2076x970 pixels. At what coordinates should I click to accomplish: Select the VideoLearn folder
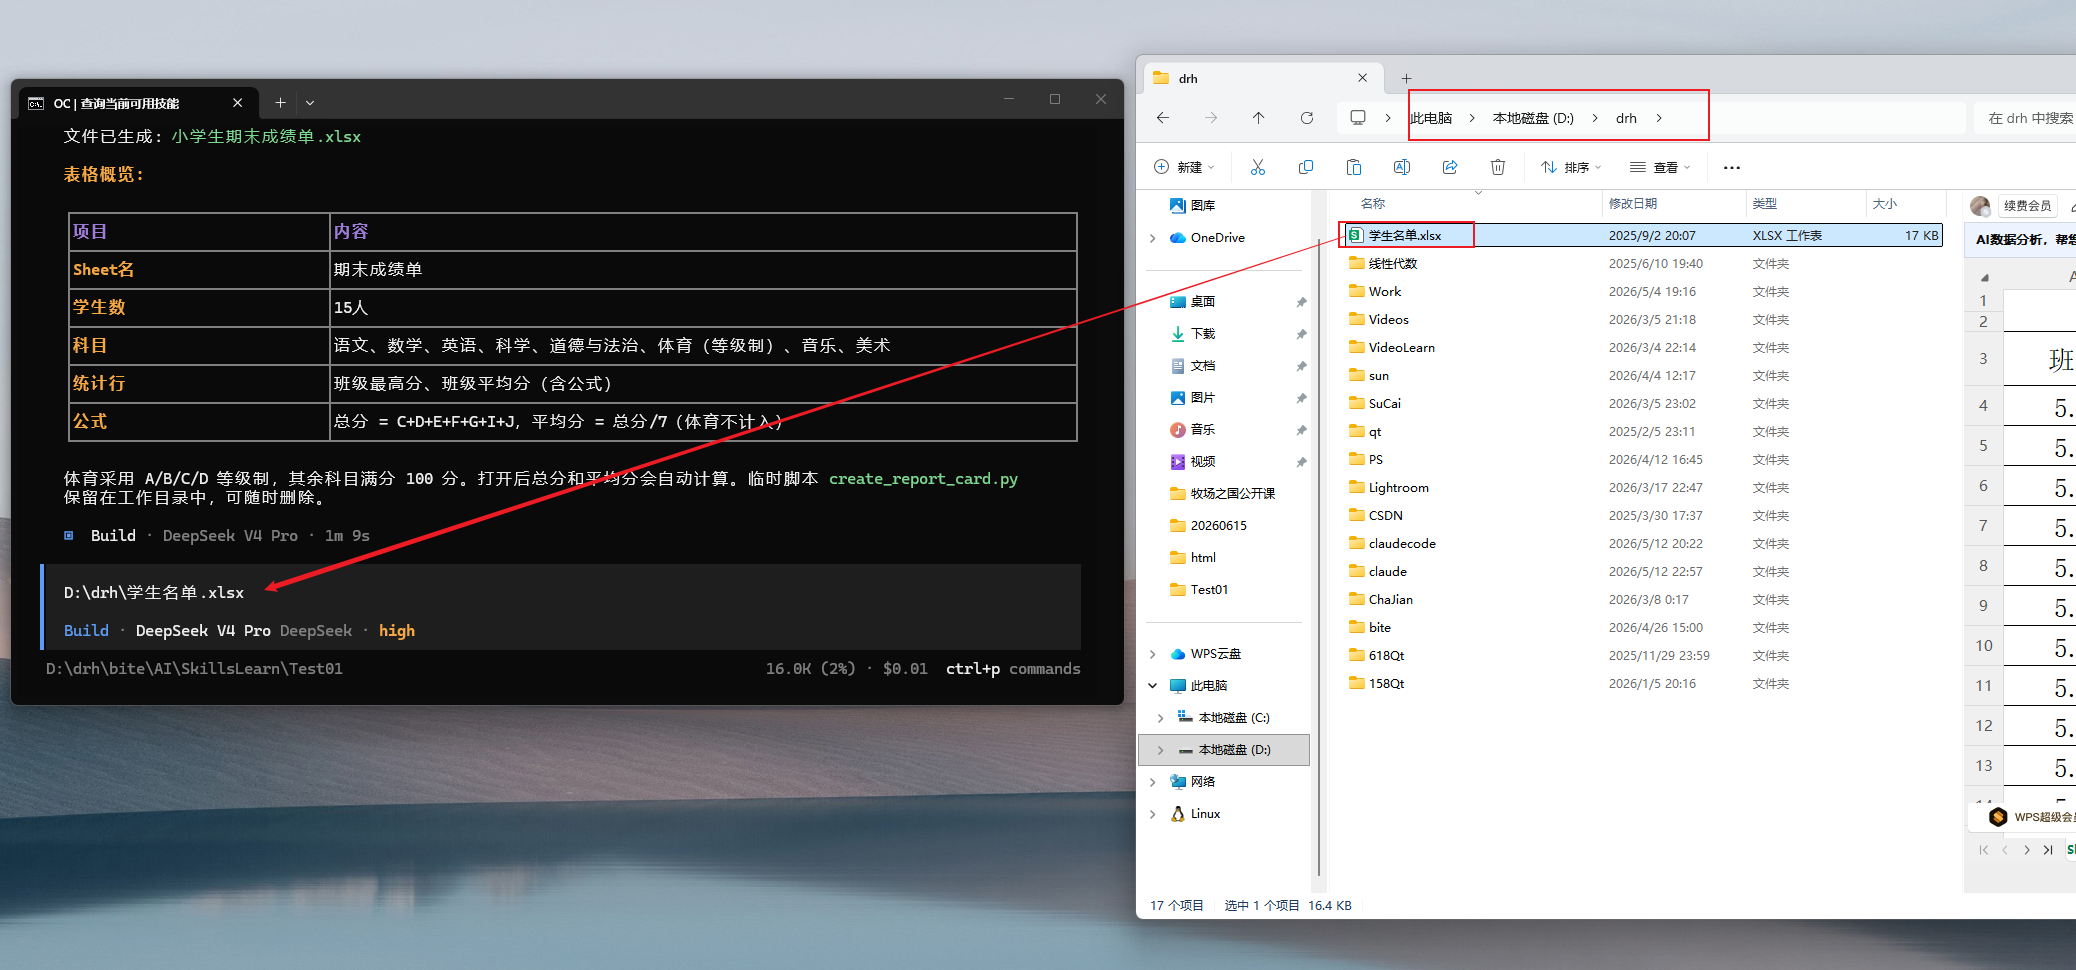coord(1401,348)
